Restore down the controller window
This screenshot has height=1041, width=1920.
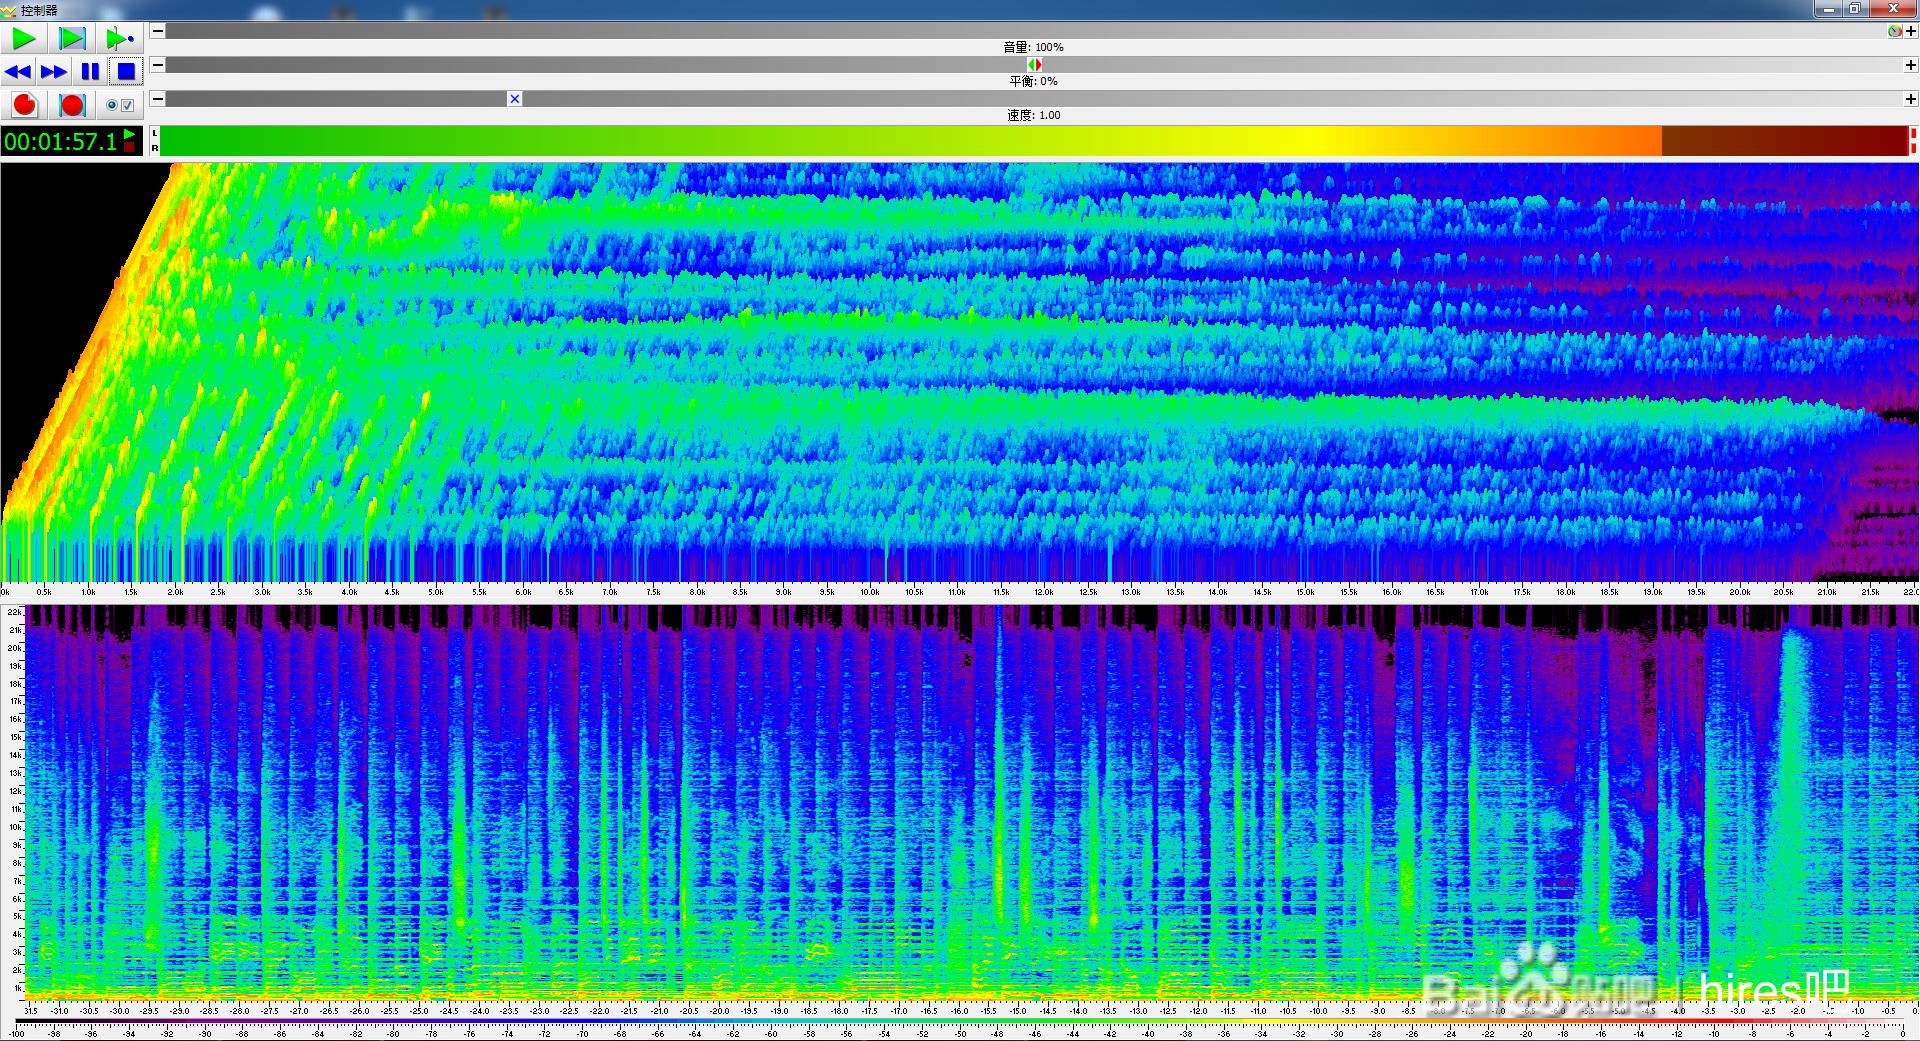(x=1855, y=9)
